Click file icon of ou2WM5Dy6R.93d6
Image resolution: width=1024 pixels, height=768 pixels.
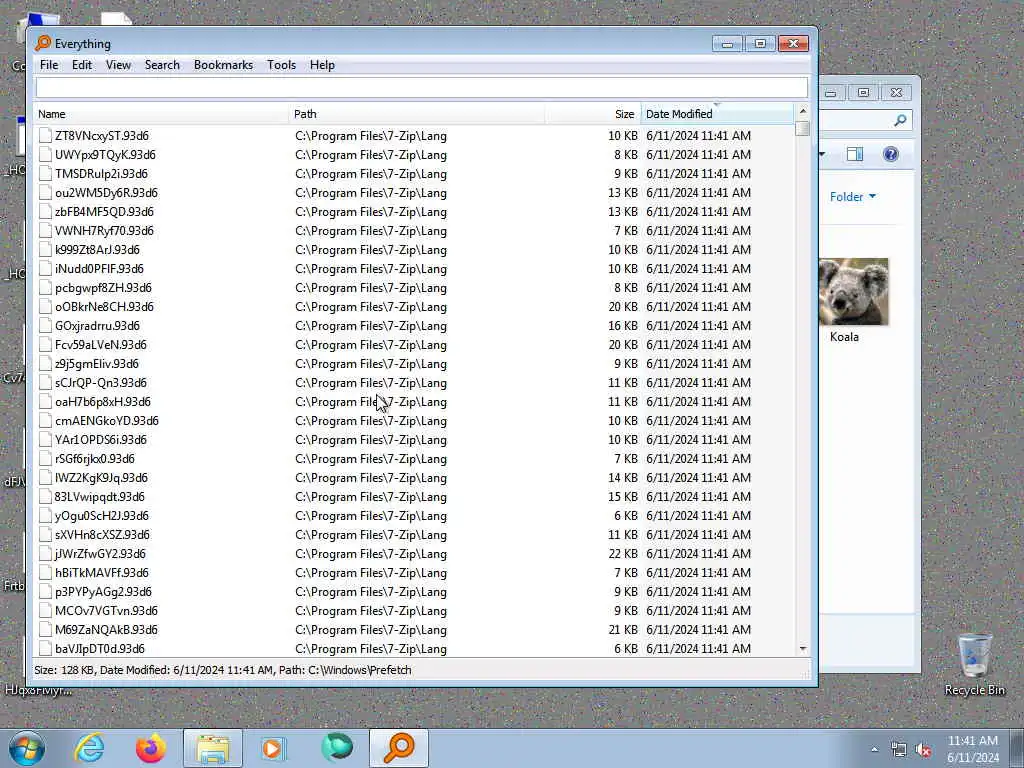pos(45,193)
